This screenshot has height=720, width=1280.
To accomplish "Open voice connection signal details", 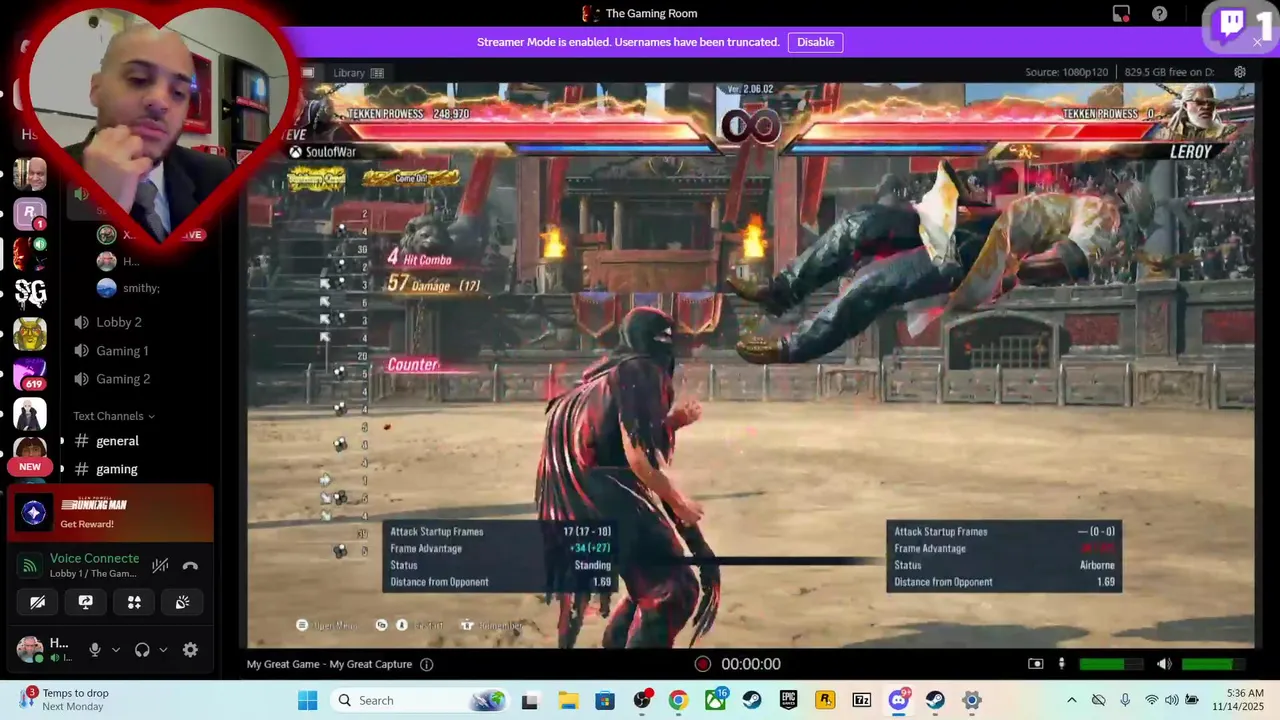I will click(30, 566).
